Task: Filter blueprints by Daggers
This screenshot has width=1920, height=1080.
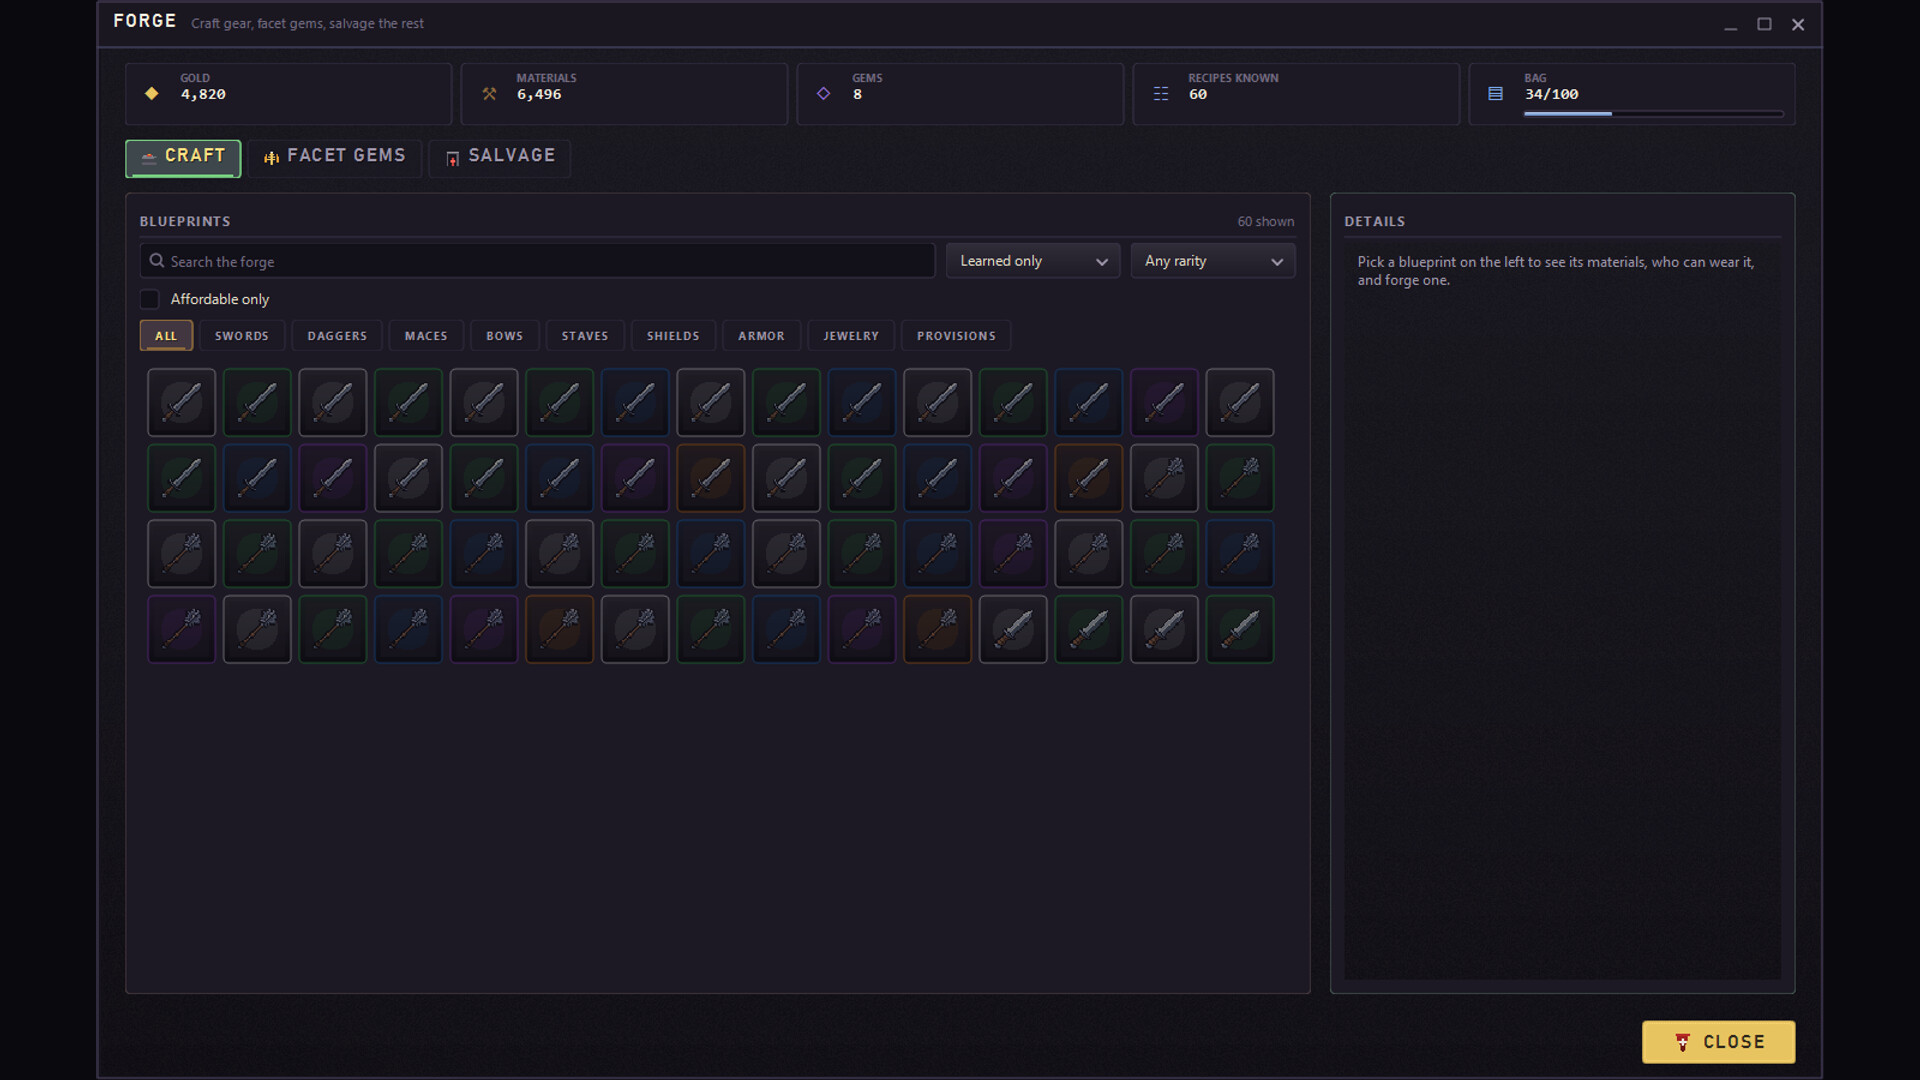Action: point(337,336)
